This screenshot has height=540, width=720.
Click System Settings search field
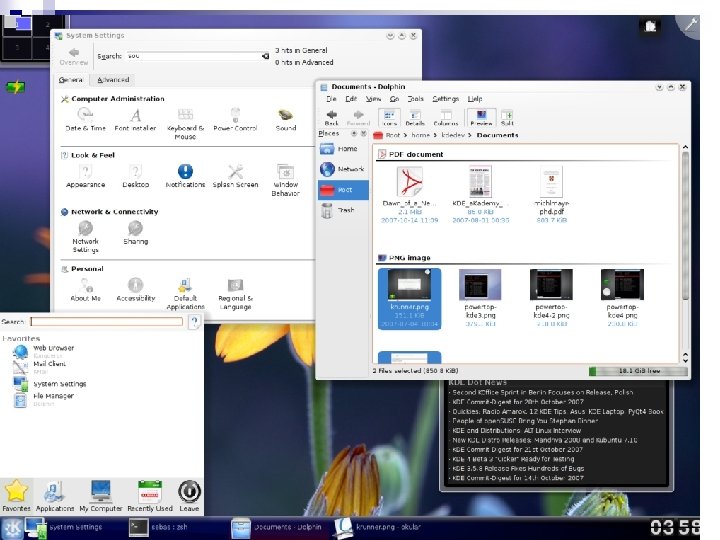click(194, 56)
